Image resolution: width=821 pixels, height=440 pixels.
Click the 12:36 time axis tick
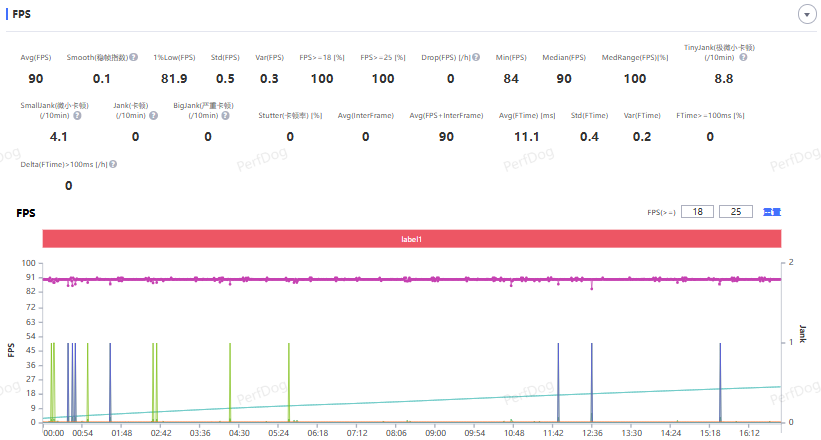coord(592,433)
